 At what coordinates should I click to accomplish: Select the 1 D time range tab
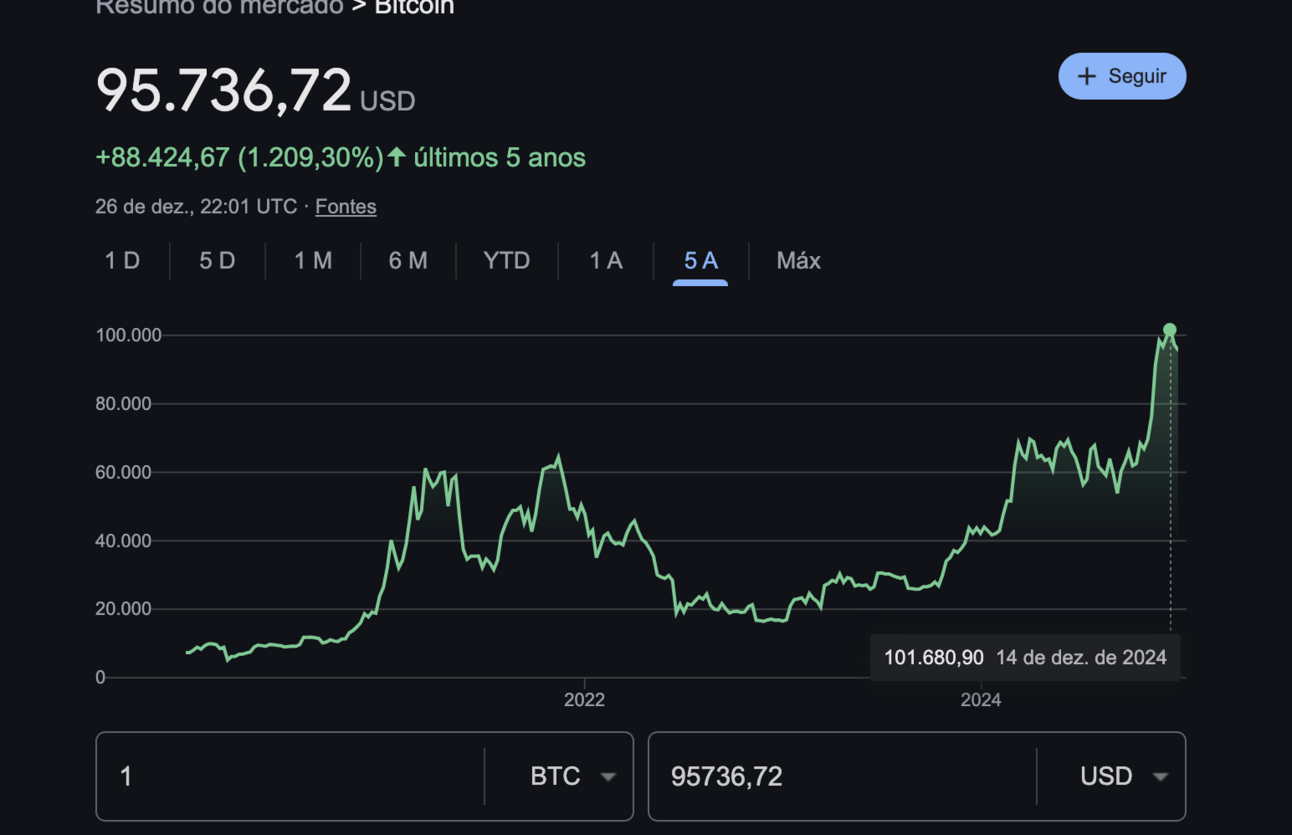[123, 261]
